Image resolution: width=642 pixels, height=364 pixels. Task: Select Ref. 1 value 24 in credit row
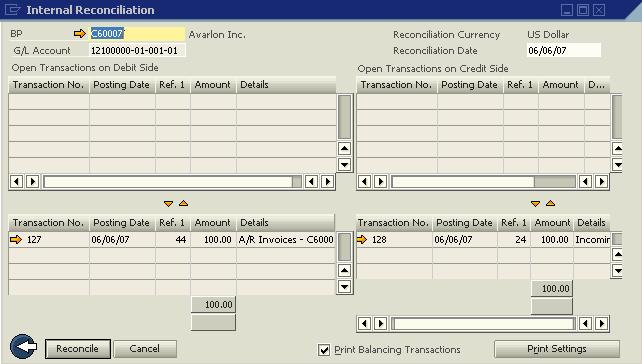pos(514,240)
